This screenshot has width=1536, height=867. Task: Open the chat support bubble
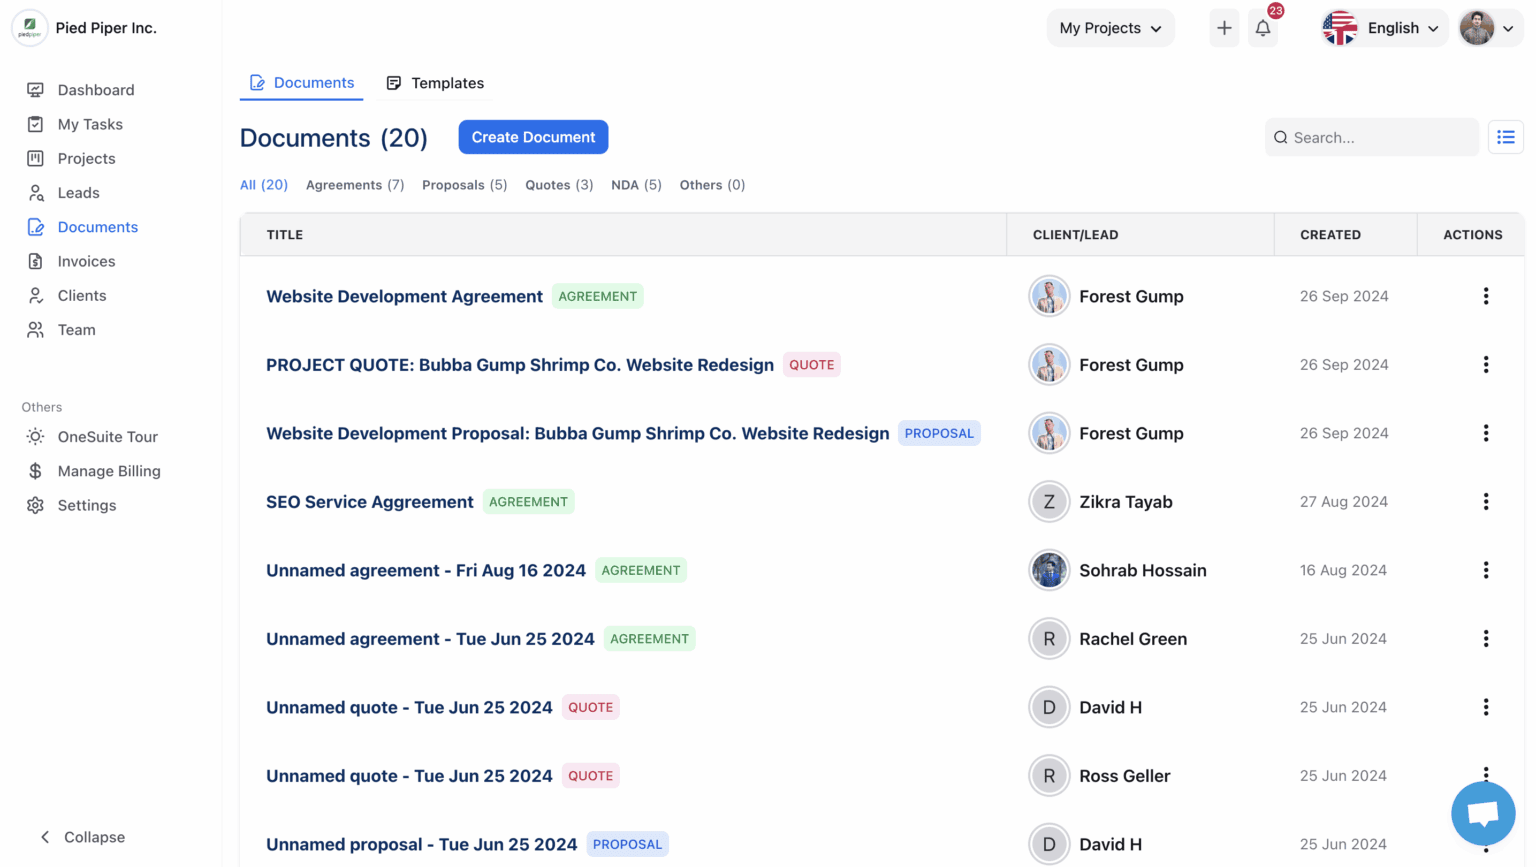point(1483,813)
